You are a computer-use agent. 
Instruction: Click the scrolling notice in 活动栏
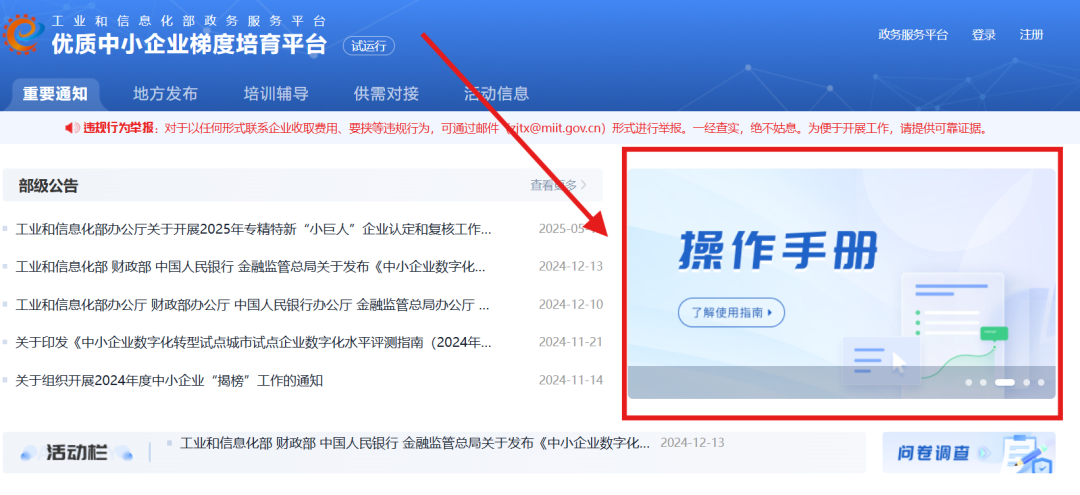point(415,443)
